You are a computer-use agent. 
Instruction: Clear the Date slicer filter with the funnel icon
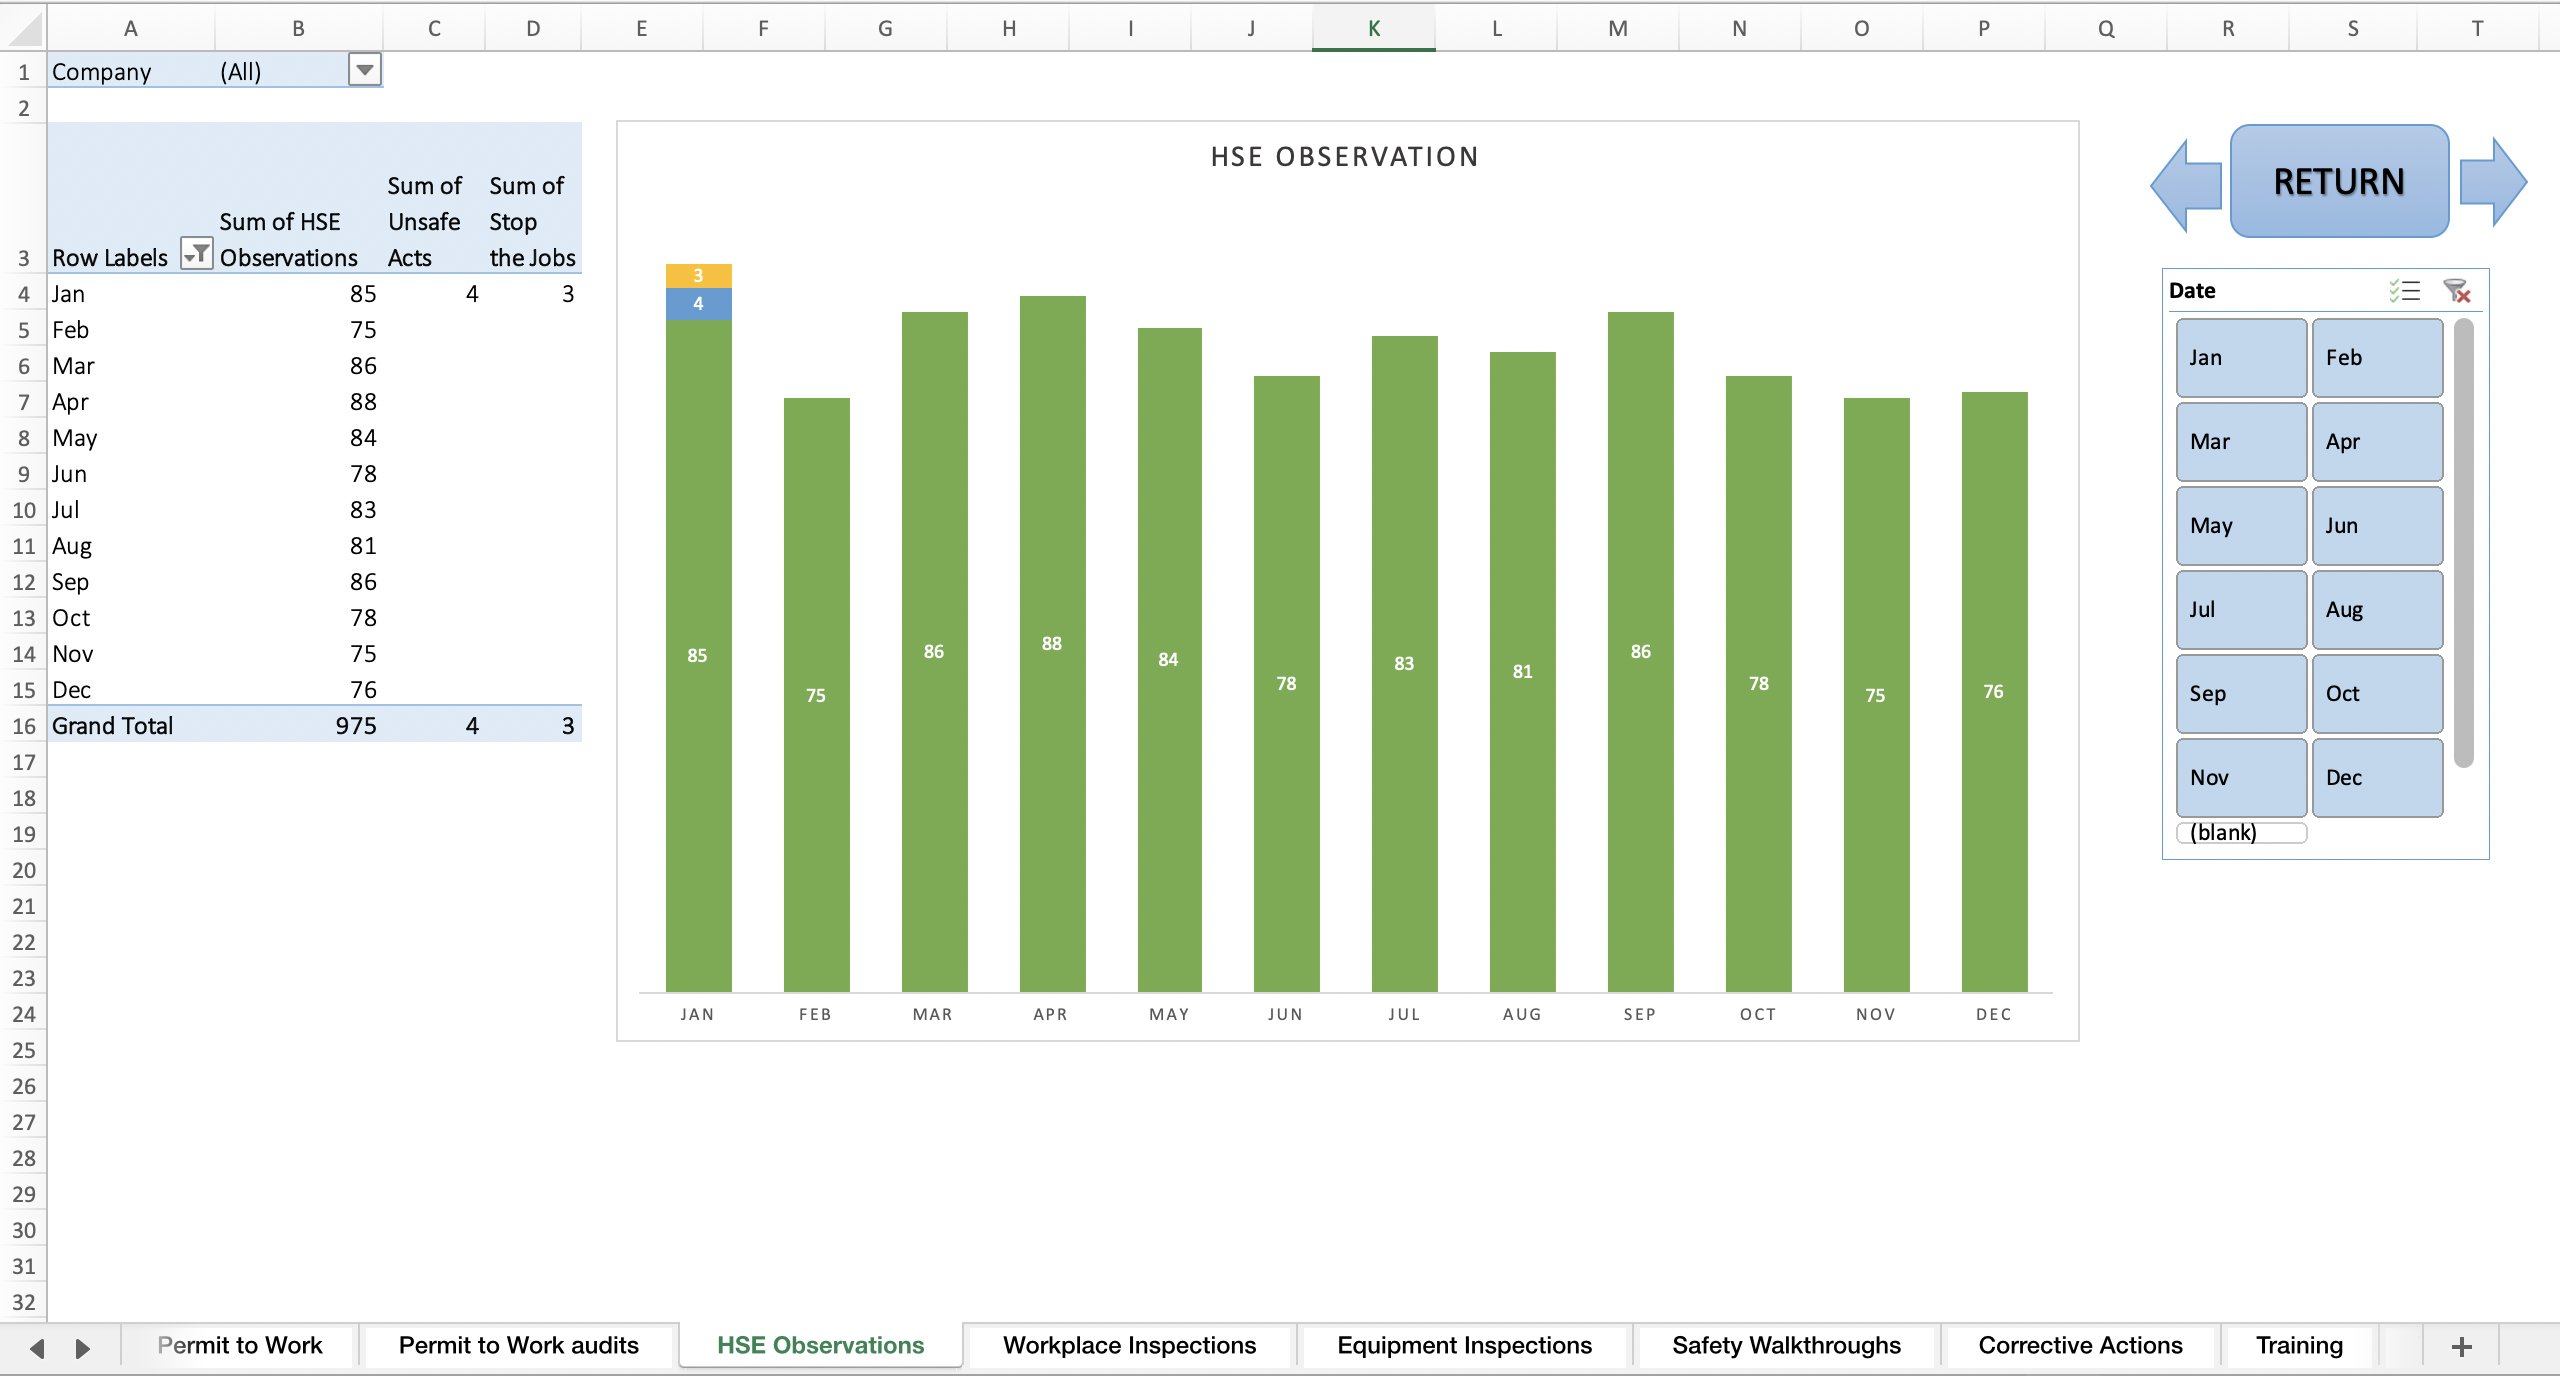[x=2457, y=291]
